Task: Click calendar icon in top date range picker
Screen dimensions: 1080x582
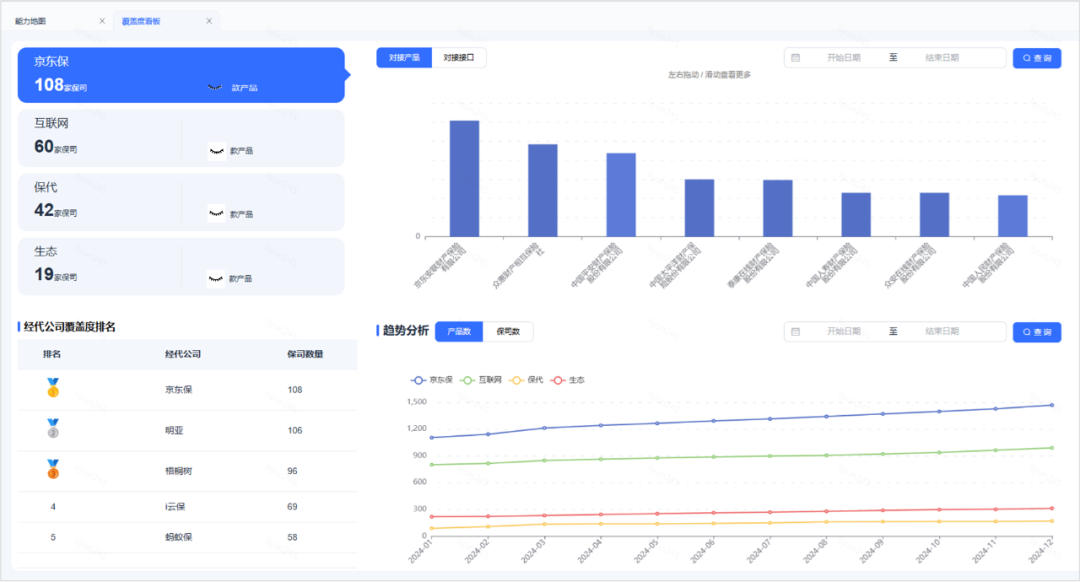Action: [x=796, y=58]
